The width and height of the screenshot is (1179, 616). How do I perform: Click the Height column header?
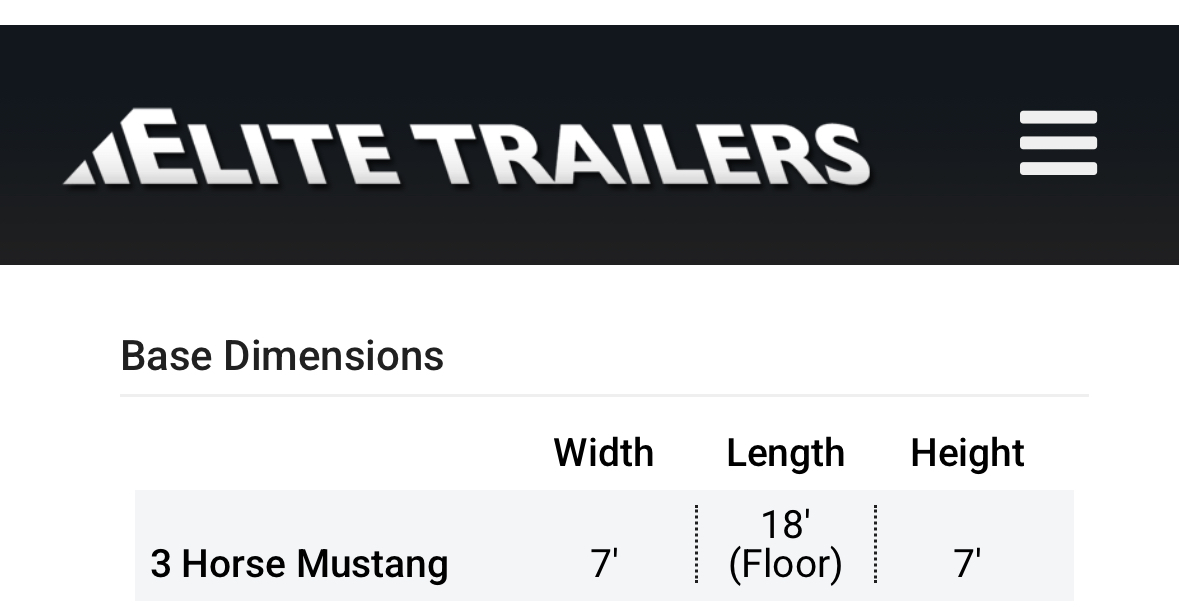[x=967, y=454]
